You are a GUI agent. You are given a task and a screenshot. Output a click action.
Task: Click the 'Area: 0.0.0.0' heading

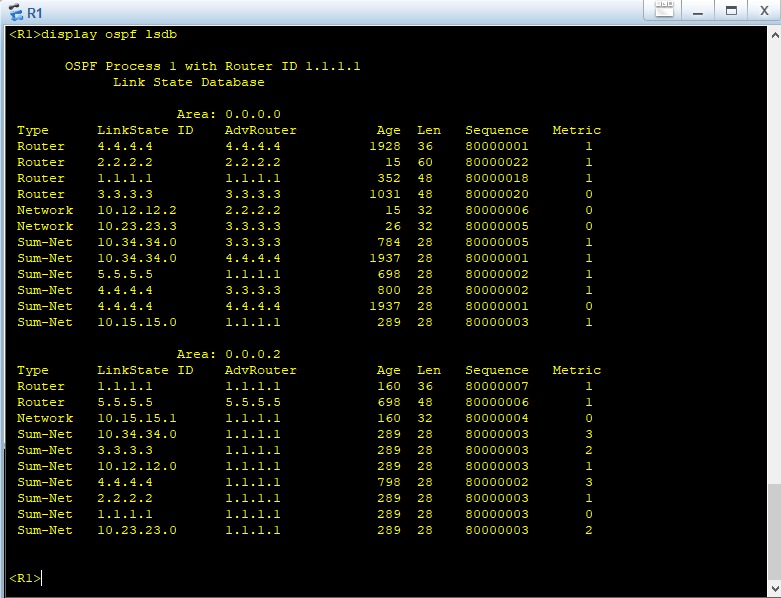coord(229,114)
